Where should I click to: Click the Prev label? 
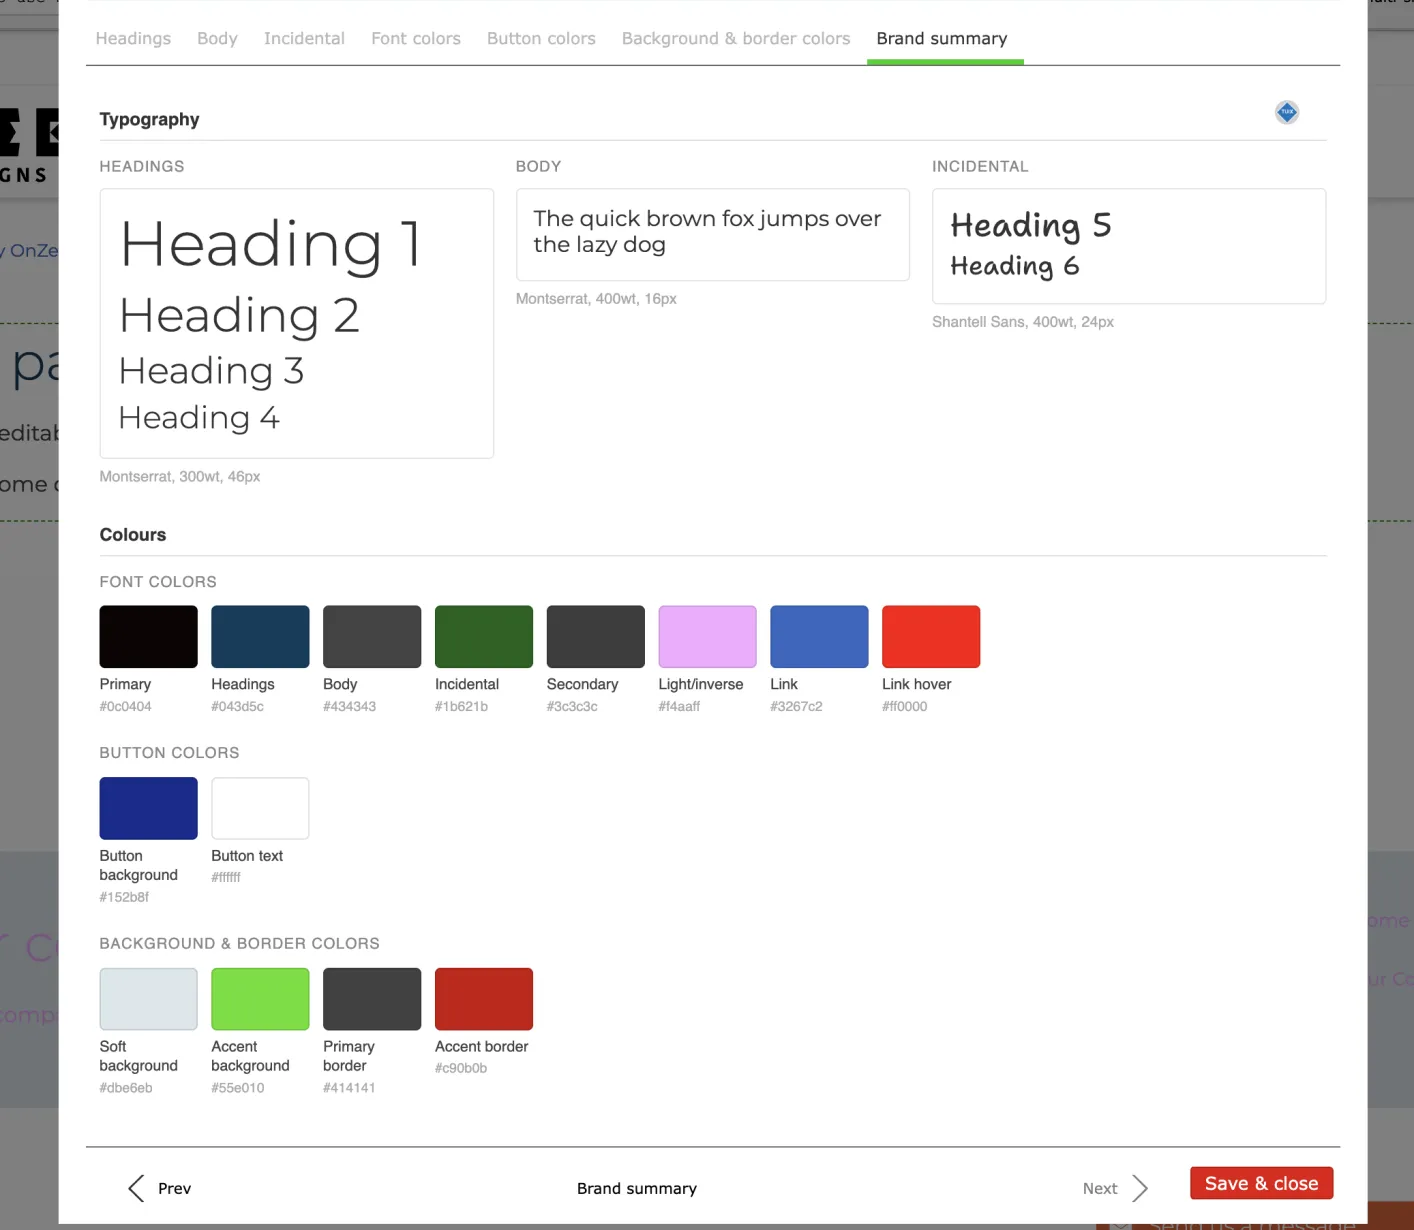point(174,1188)
